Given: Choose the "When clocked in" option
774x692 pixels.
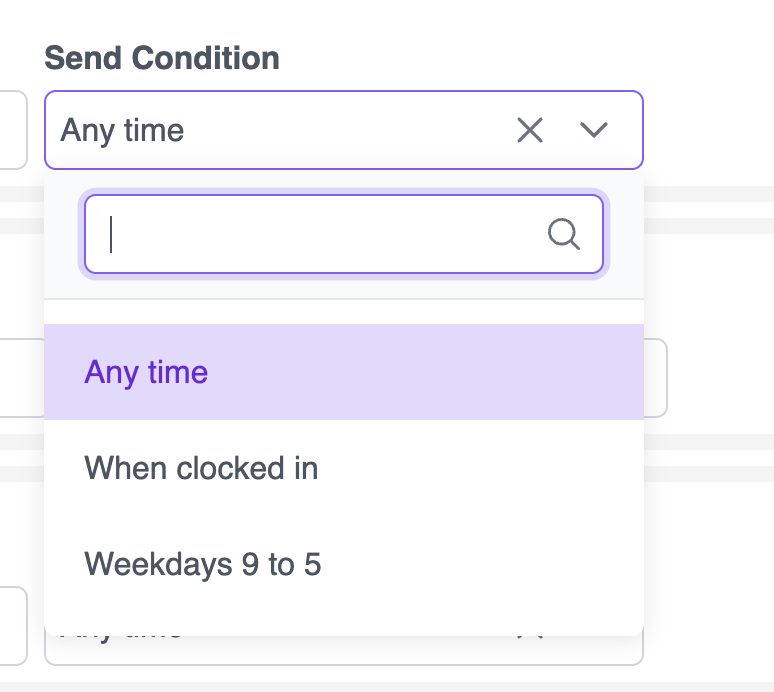Looking at the screenshot, I should pyautogui.click(x=201, y=468).
